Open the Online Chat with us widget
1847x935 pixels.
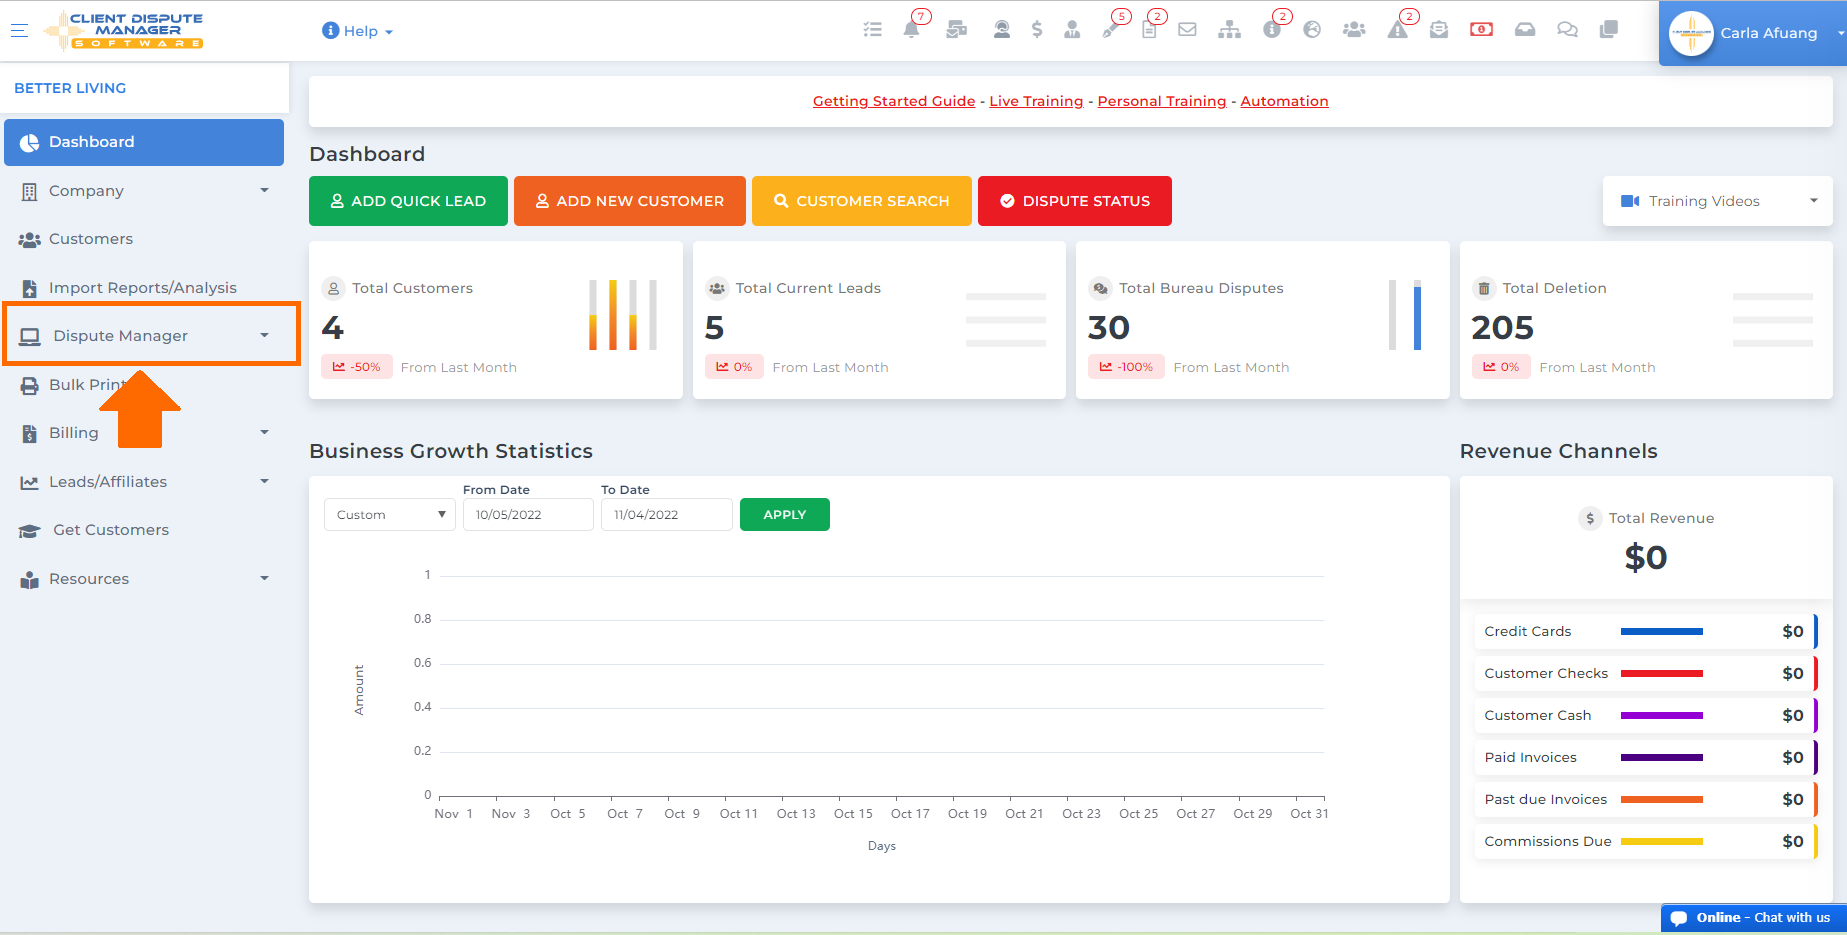click(1754, 918)
